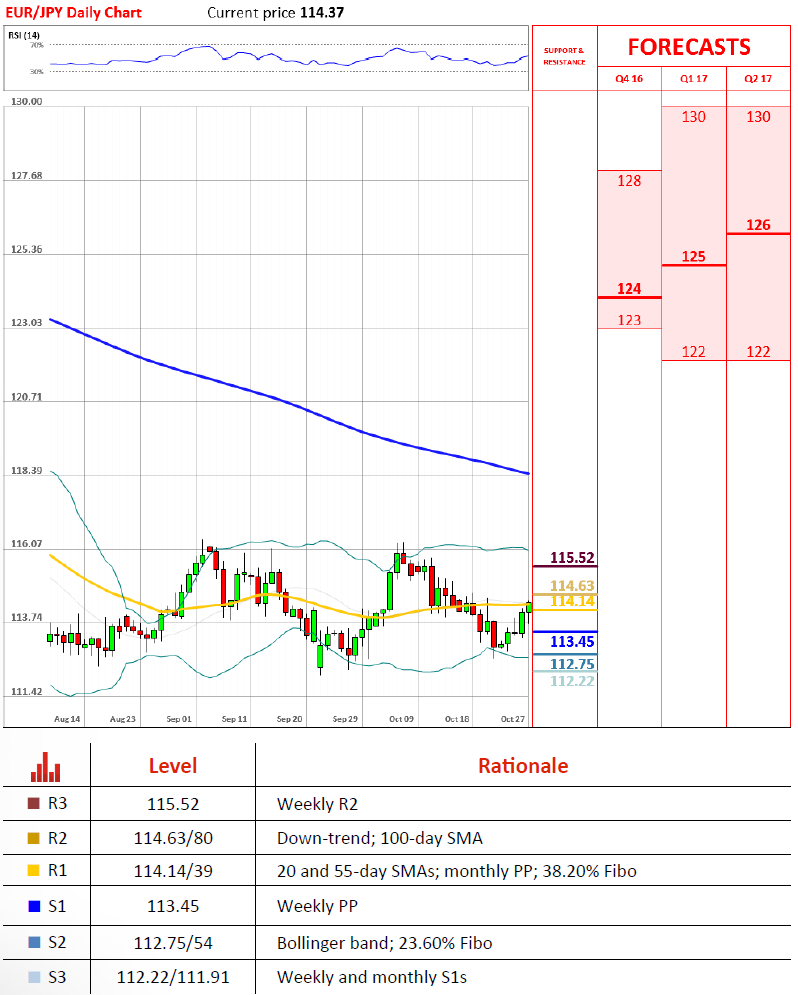Click the Weekly and monthly S1s rationale
This screenshot has width=798, height=995.
(x=372, y=977)
